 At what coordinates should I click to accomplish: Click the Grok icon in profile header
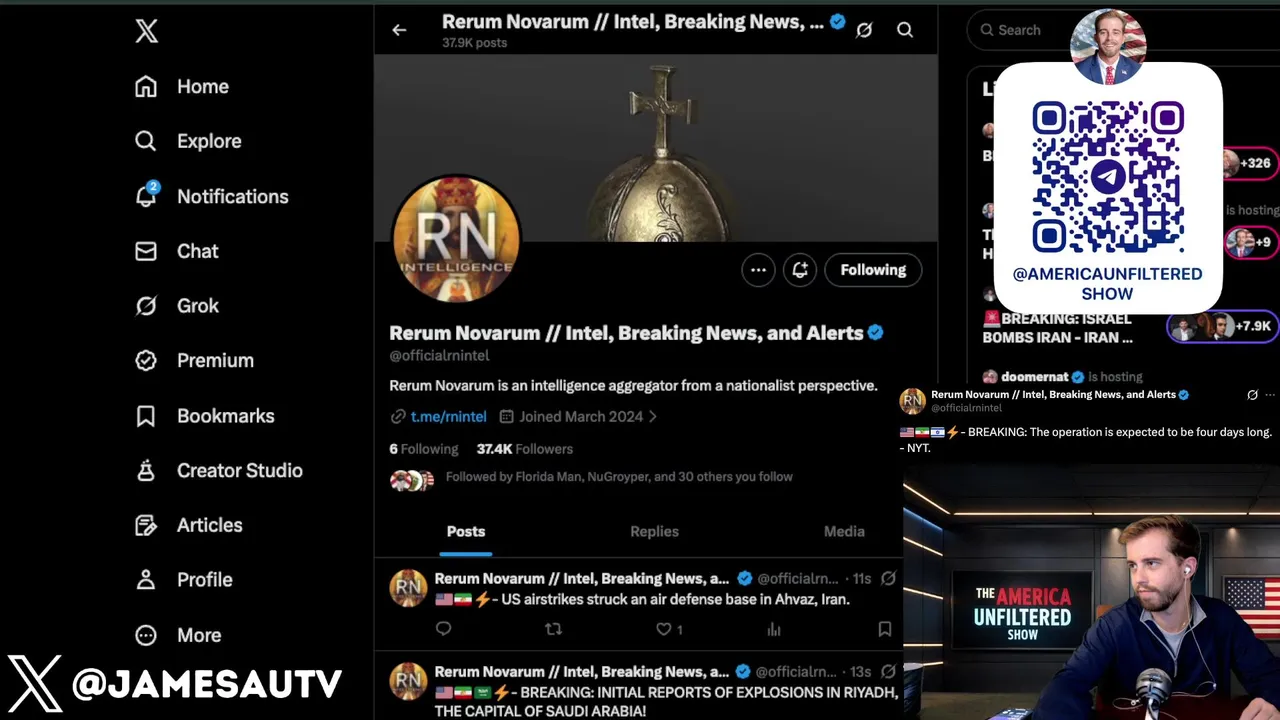pos(864,30)
